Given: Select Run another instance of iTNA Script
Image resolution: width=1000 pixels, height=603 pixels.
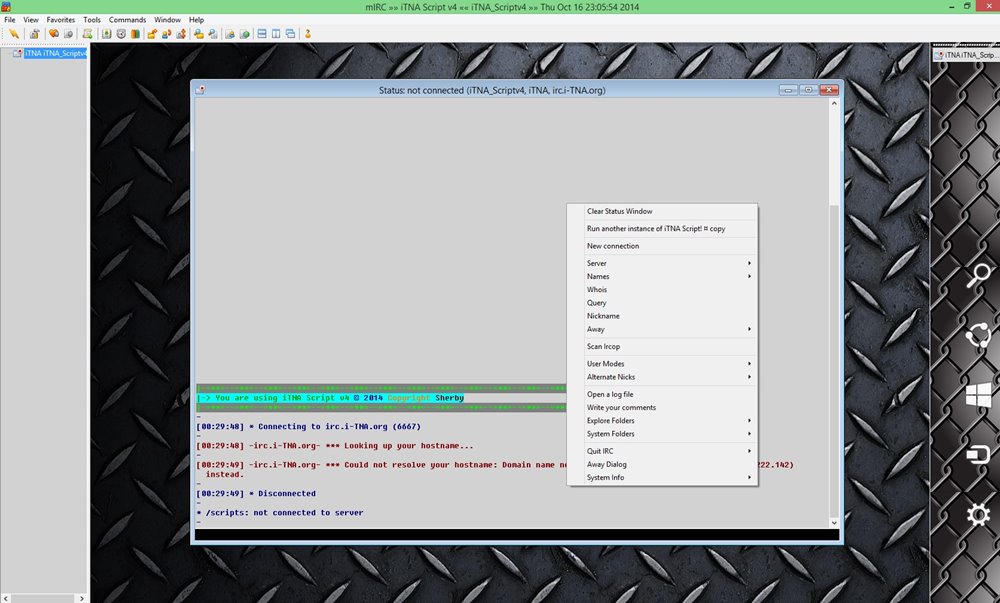Looking at the screenshot, I should point(662,228).
